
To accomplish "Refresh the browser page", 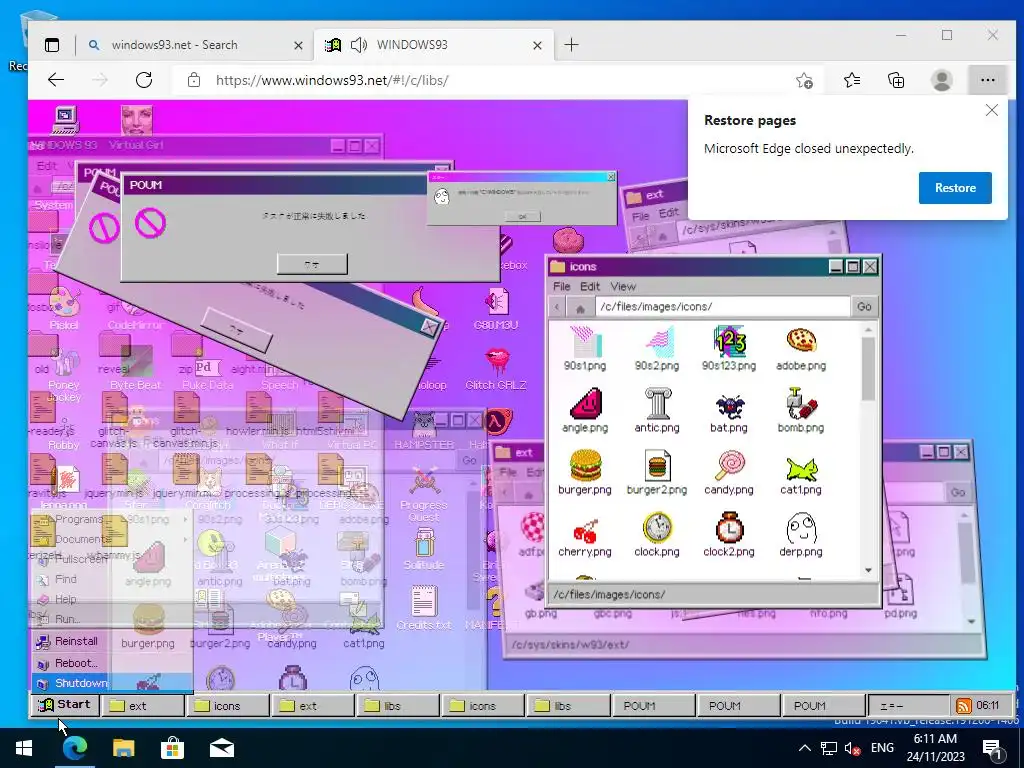I will (x=144, y=80).
